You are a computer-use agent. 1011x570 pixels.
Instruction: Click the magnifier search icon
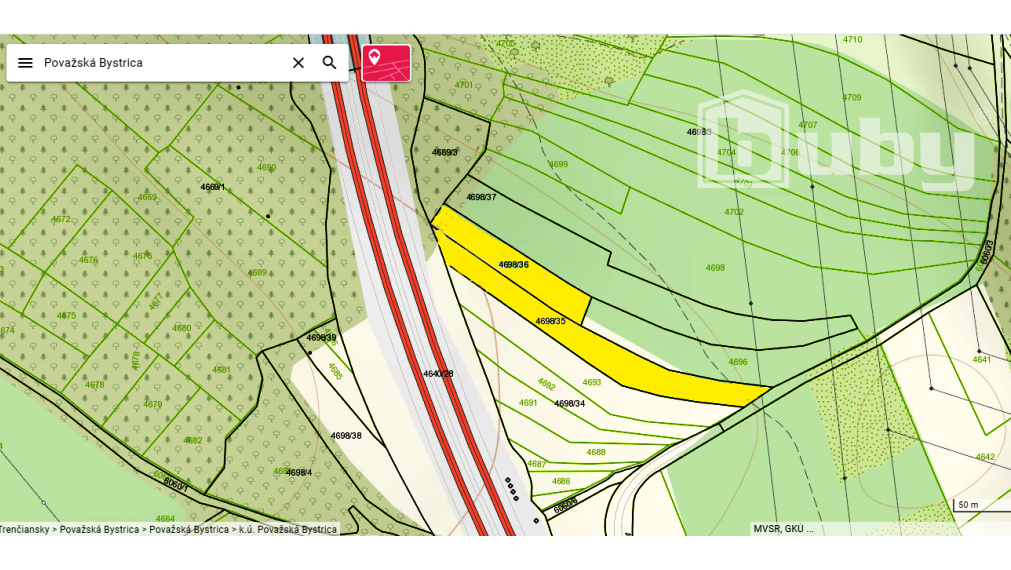point(329,63)
